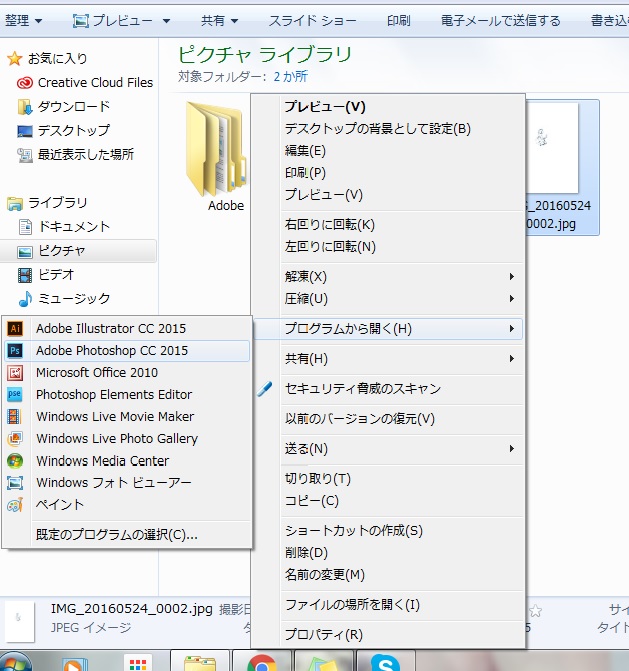Choose コピー(C) from context menu
The image size is (629, 671).
pyautogui.click(x=388, y=500)
